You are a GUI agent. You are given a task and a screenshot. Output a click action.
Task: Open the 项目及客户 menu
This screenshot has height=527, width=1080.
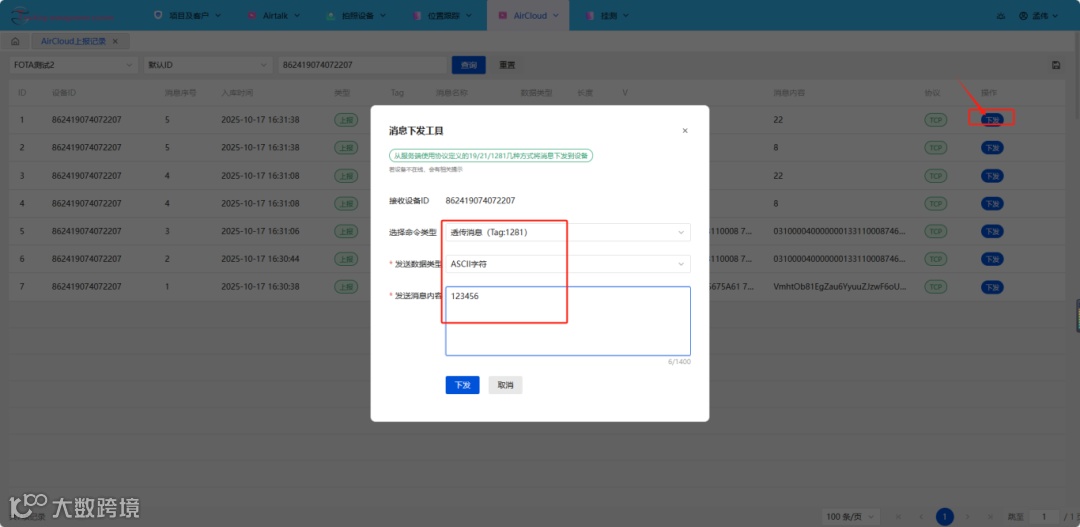(187, 15)
